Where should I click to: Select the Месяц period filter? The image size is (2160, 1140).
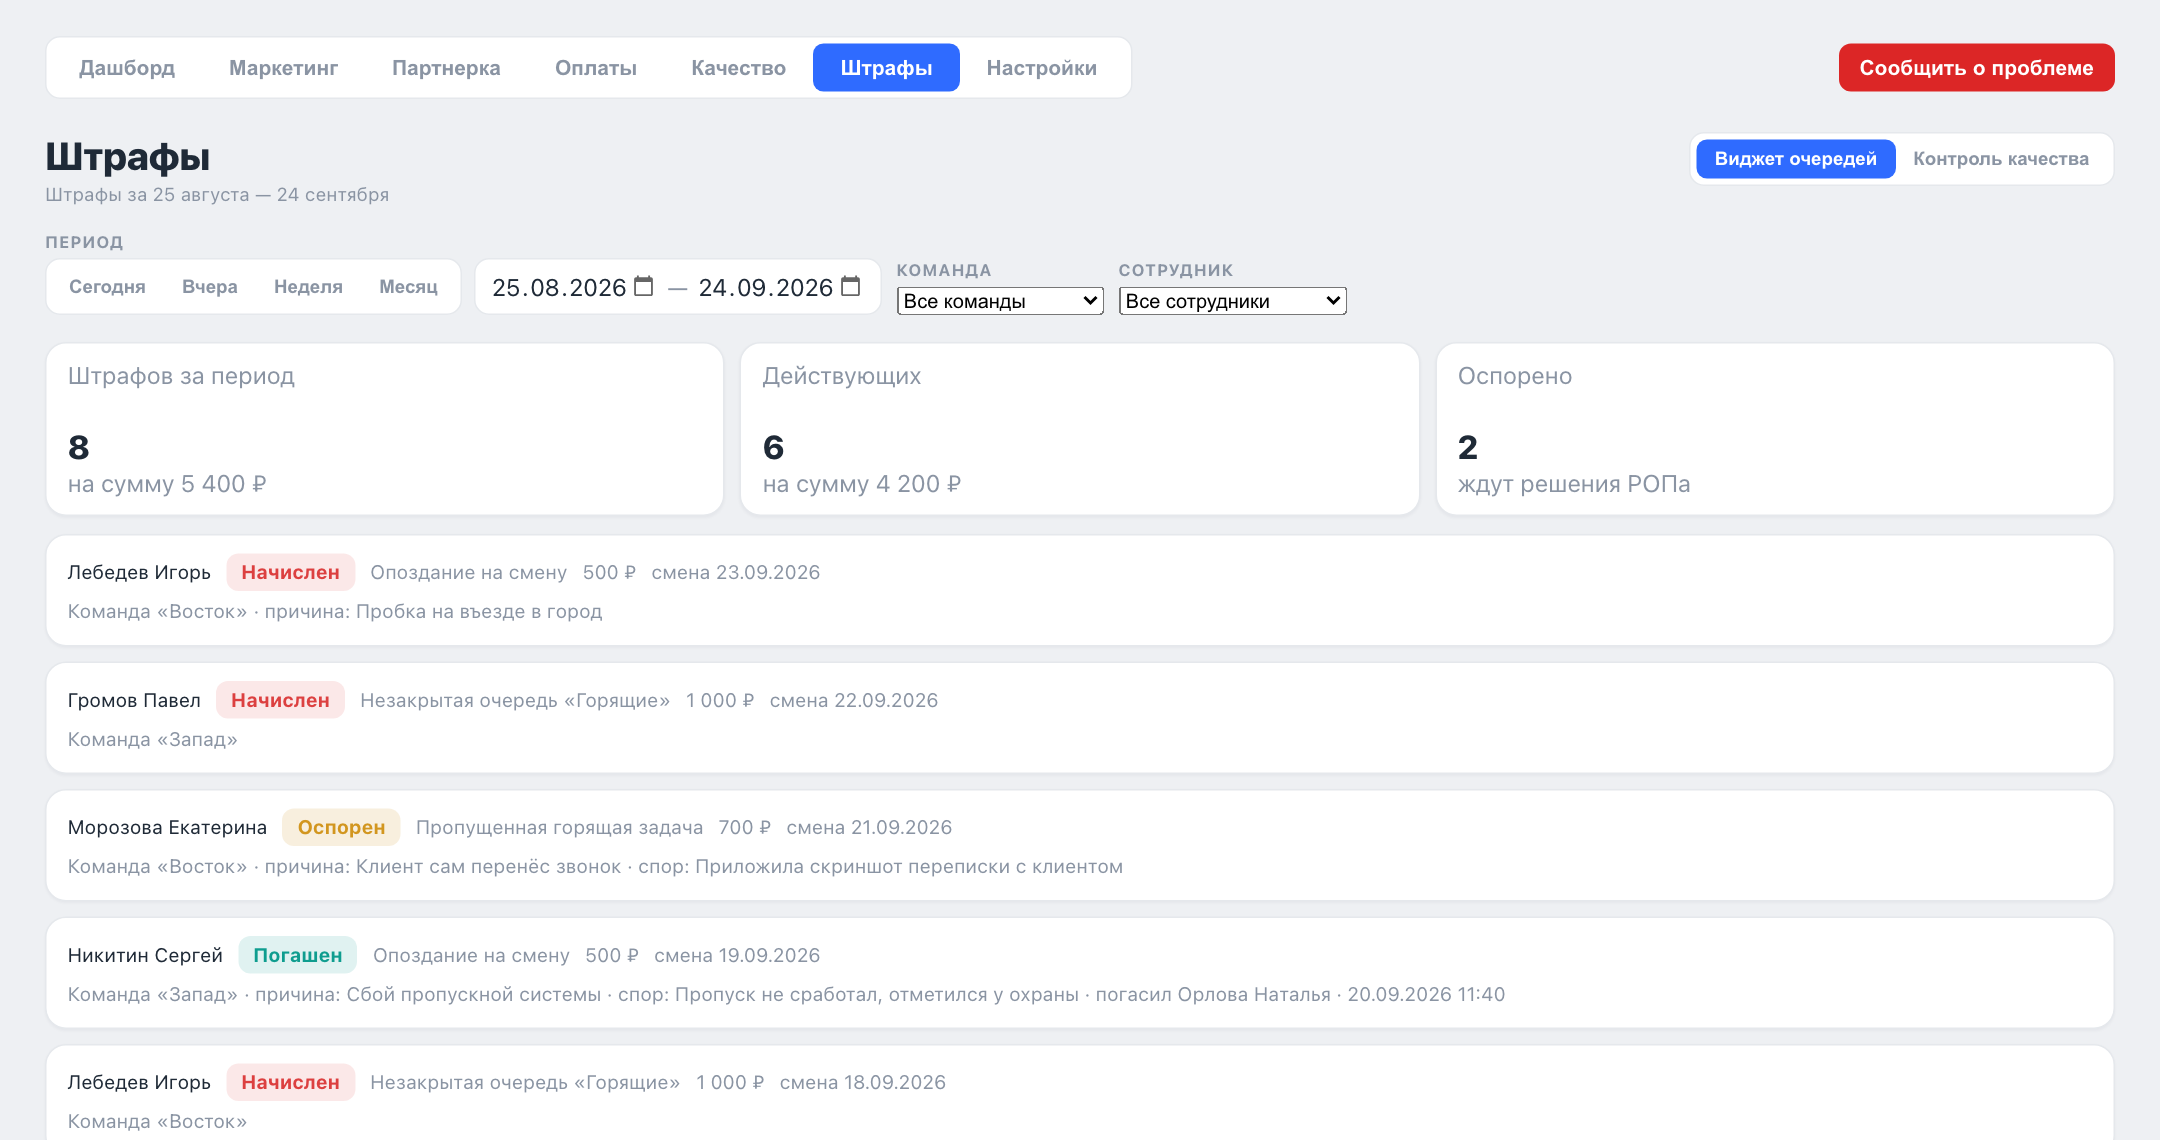pos(408,287)
